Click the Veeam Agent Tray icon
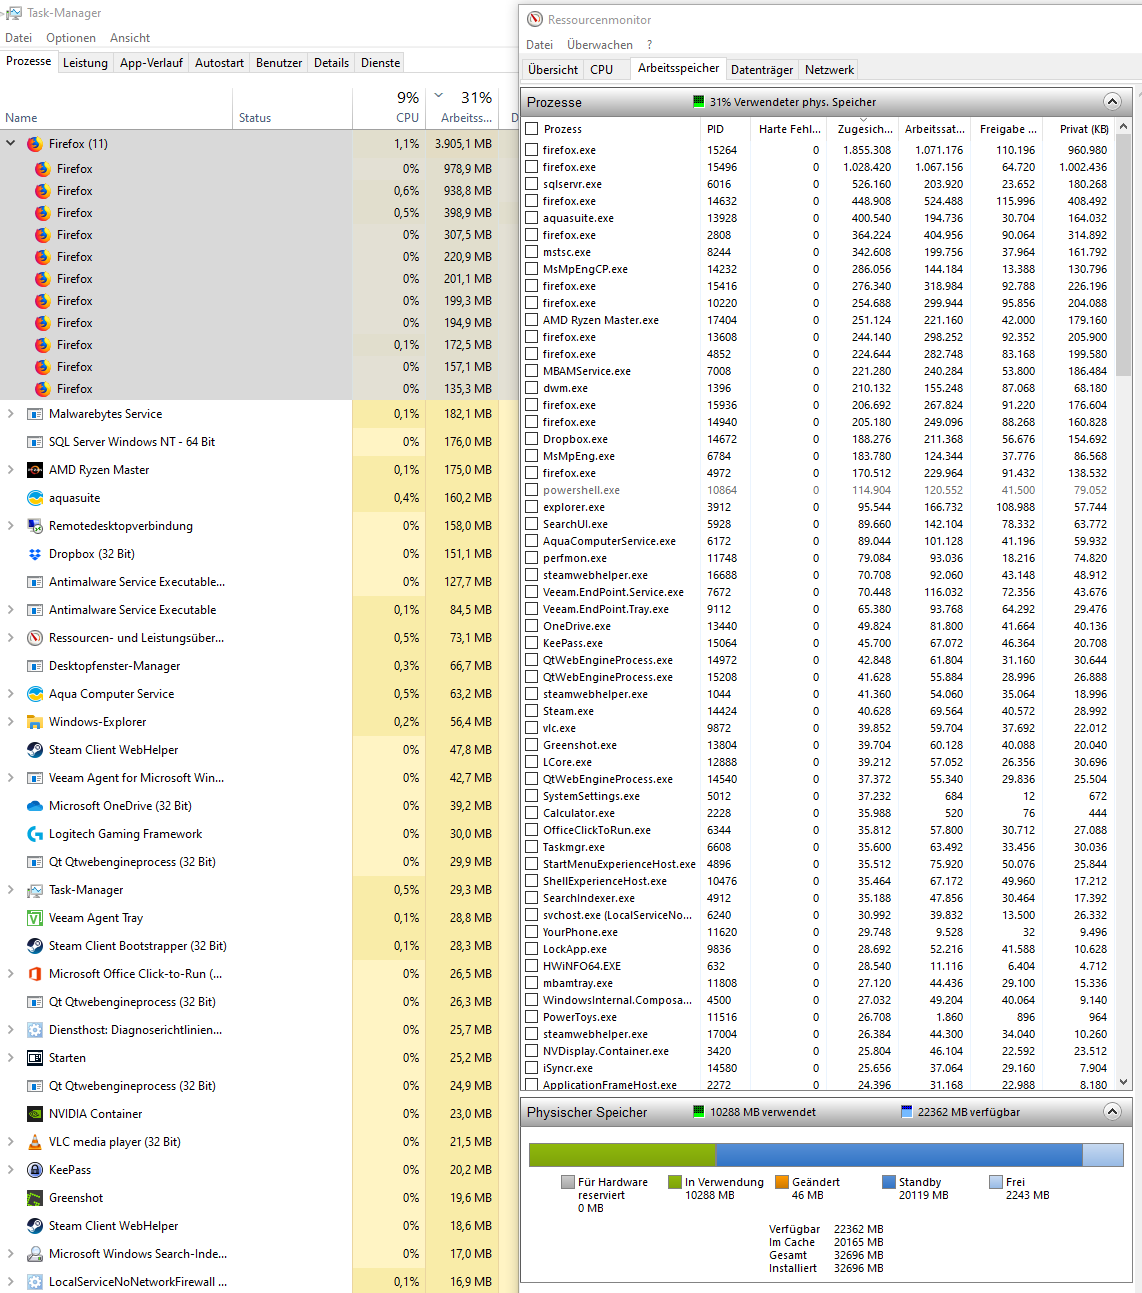The width and height of the screenshot is (1142, 1293). click(35, 918)
